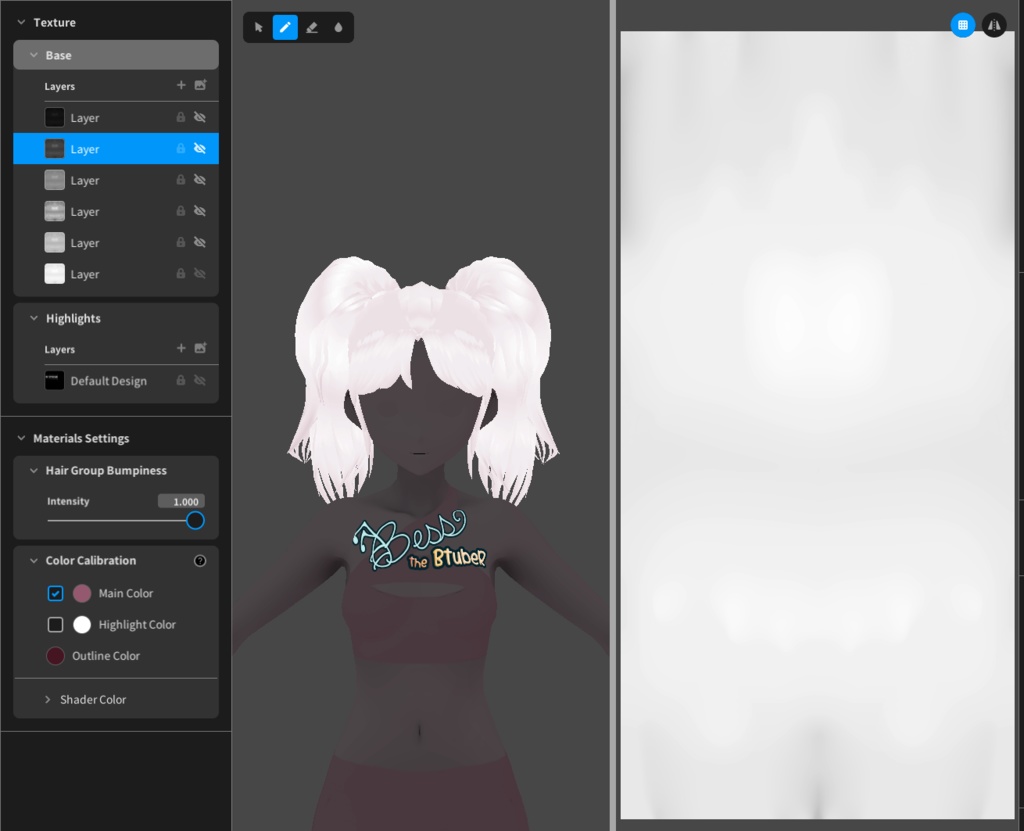Viewport: 1024px width, 831px height.
Task: Add a new layer with the plus icon
Action: (x=181, y=86)
